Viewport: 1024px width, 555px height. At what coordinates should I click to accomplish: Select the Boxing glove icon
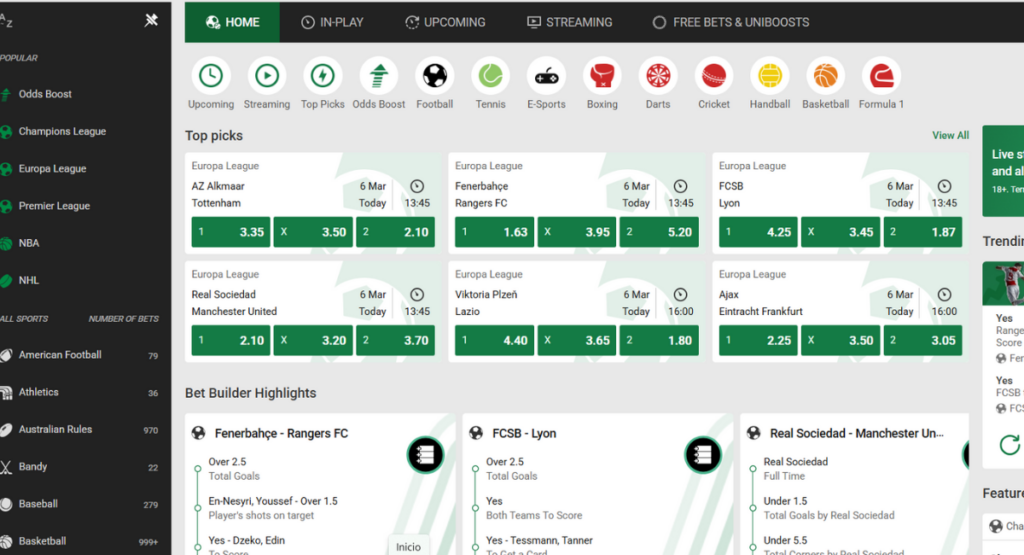pos(602,76)
